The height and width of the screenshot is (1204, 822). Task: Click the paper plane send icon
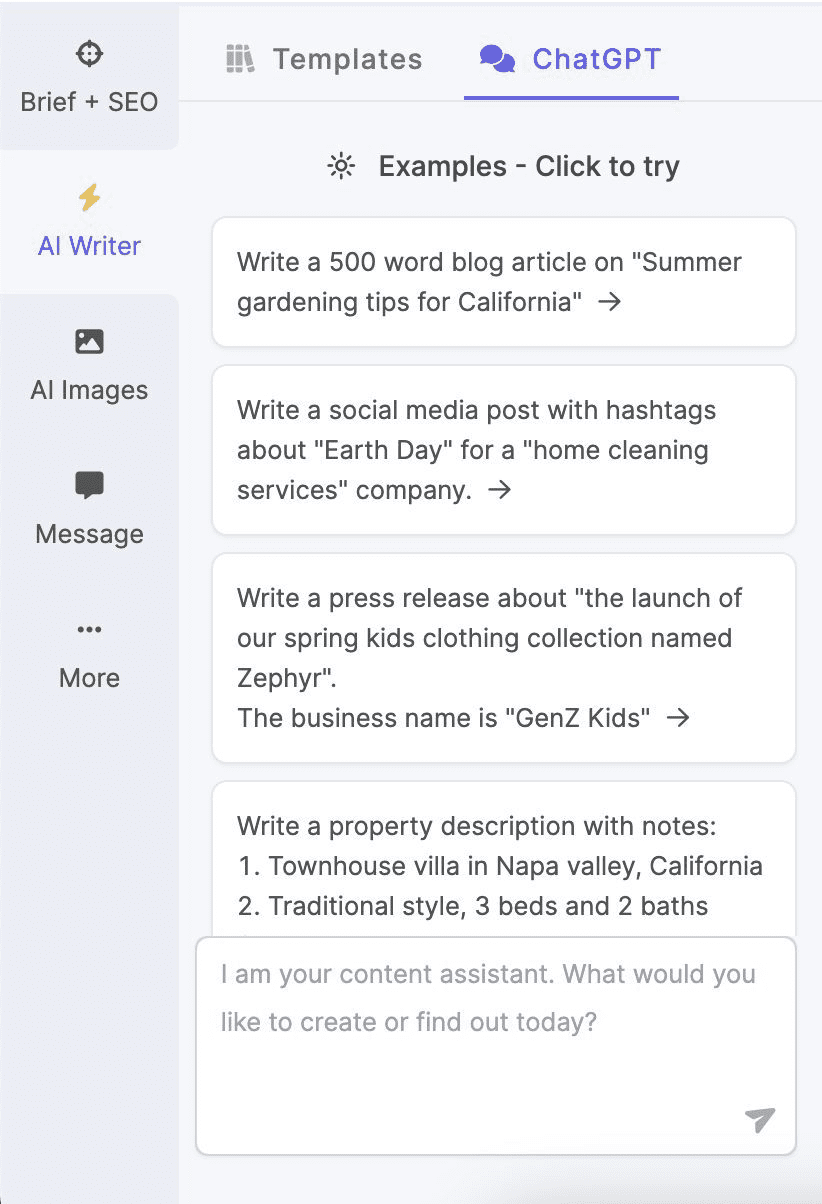pyautogui.click(x=760, y=1120)
